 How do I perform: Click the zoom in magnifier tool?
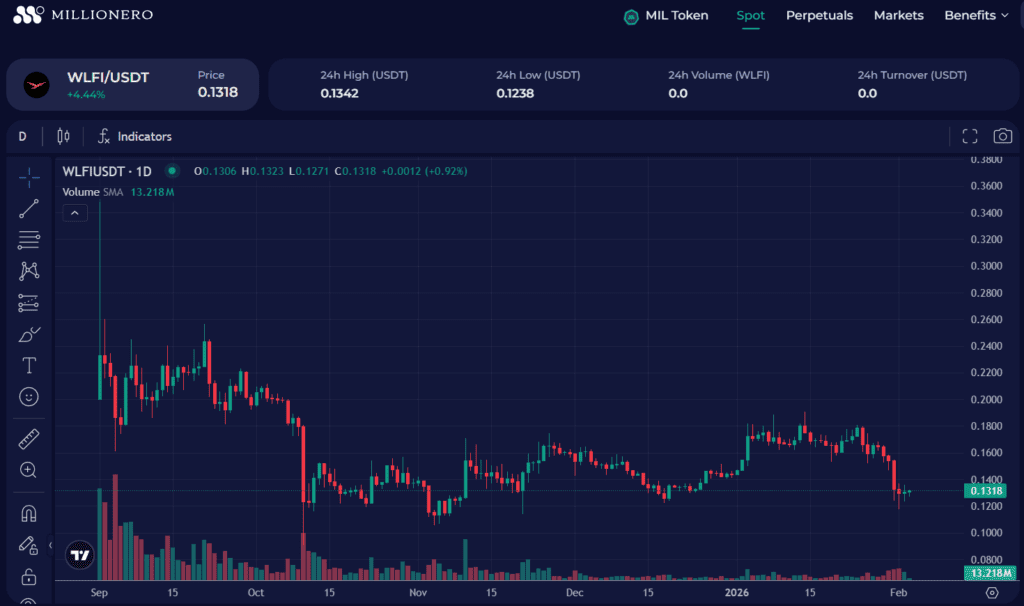point(29,470)
